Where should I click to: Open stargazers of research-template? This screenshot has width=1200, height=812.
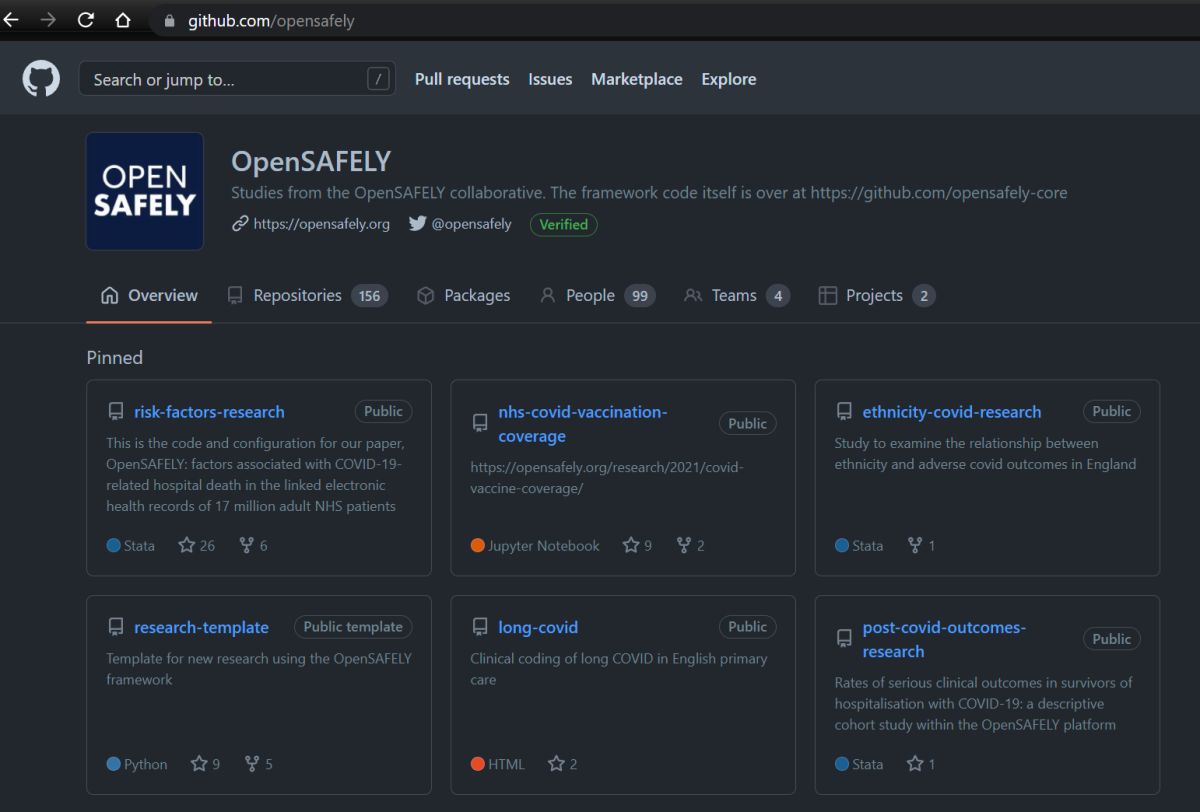pyautogui.click(x=205, y=764)
